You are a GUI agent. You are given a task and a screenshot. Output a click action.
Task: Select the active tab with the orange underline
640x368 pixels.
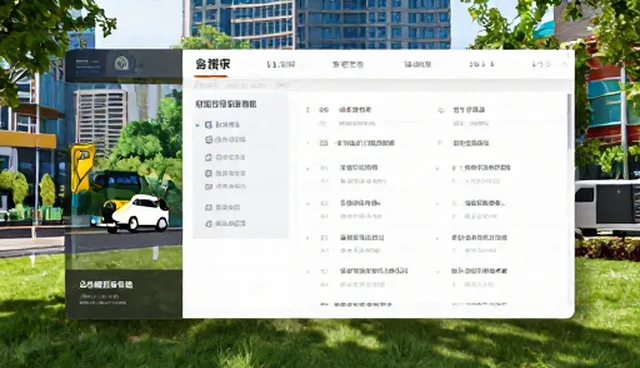[x=212, y=64]
